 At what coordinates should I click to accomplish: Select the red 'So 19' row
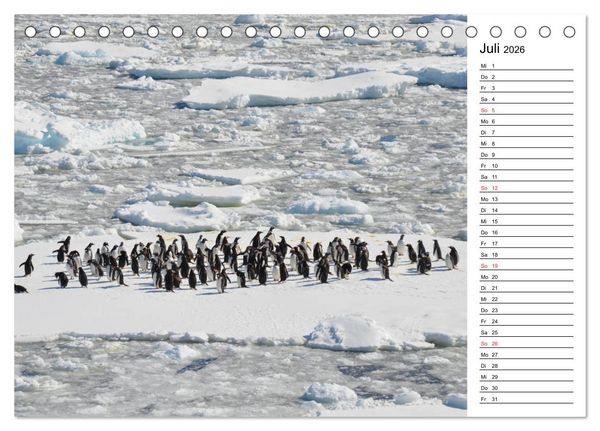pos(527,266)
